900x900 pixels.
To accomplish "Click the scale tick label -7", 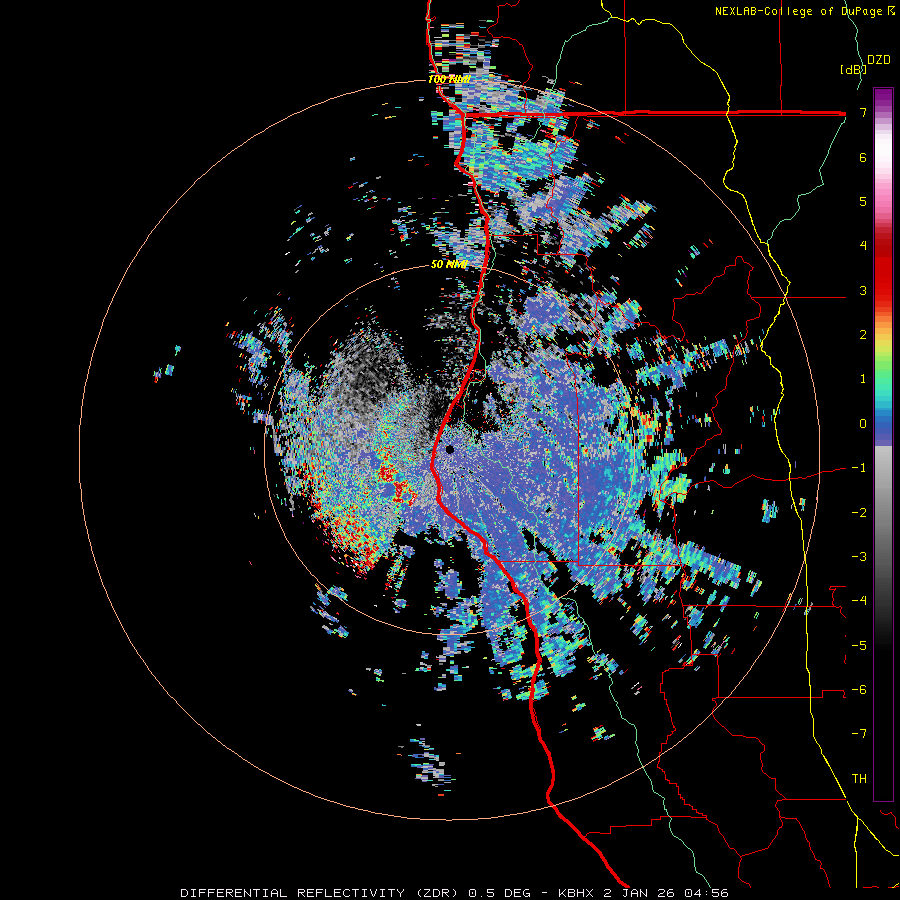I will coord(859,734).
